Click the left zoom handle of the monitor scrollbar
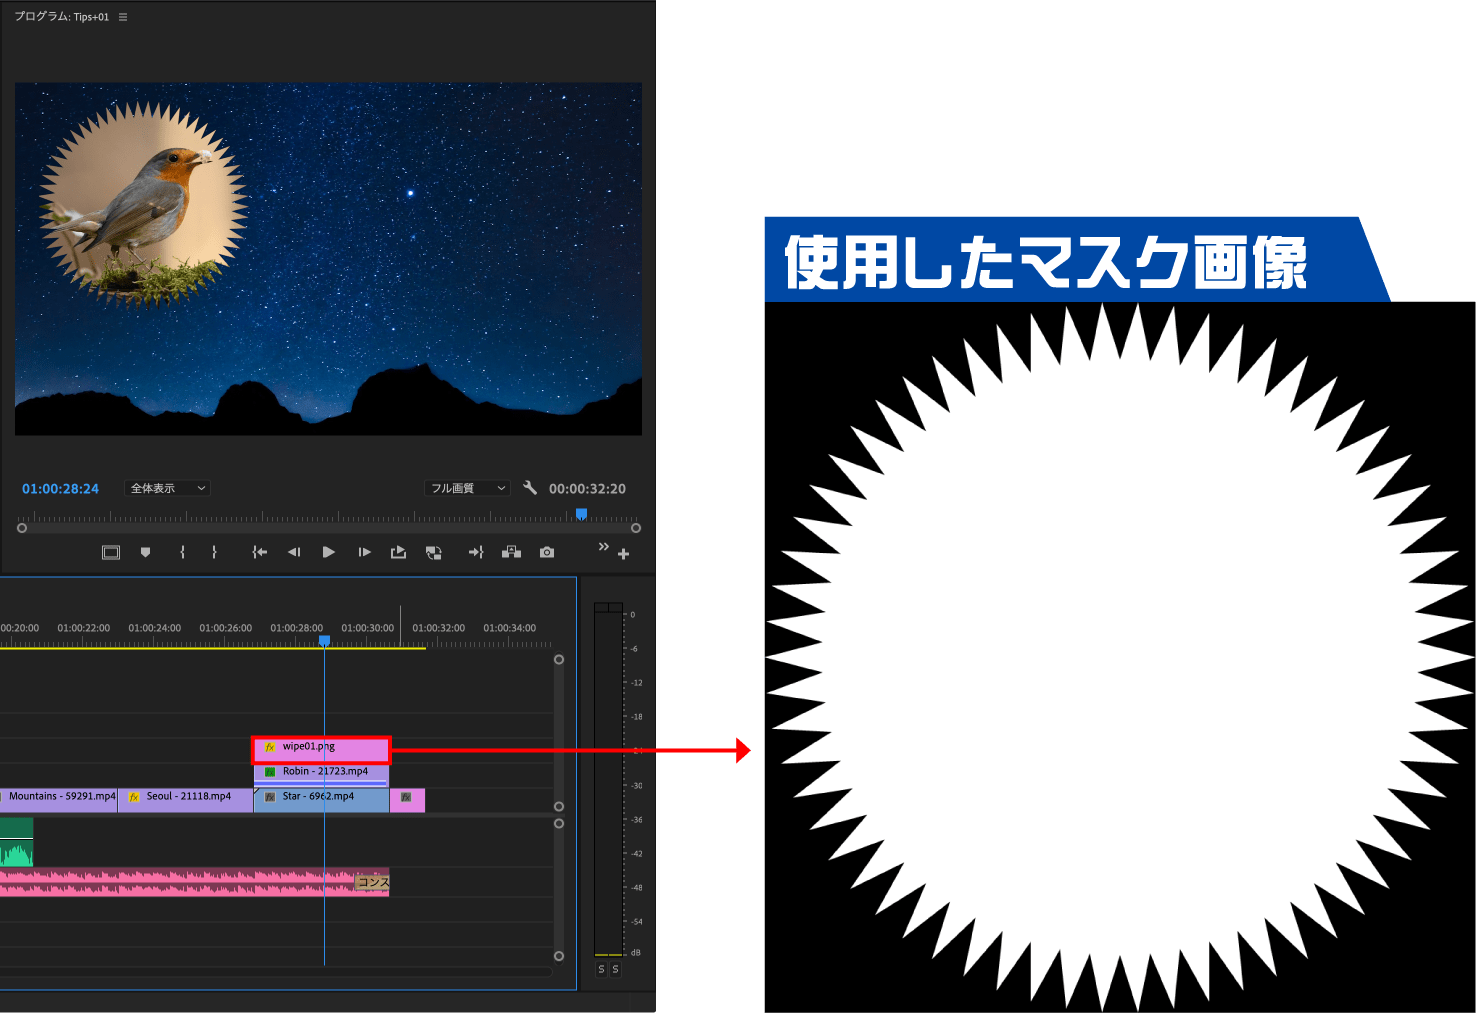 click(x=22, y=528)
